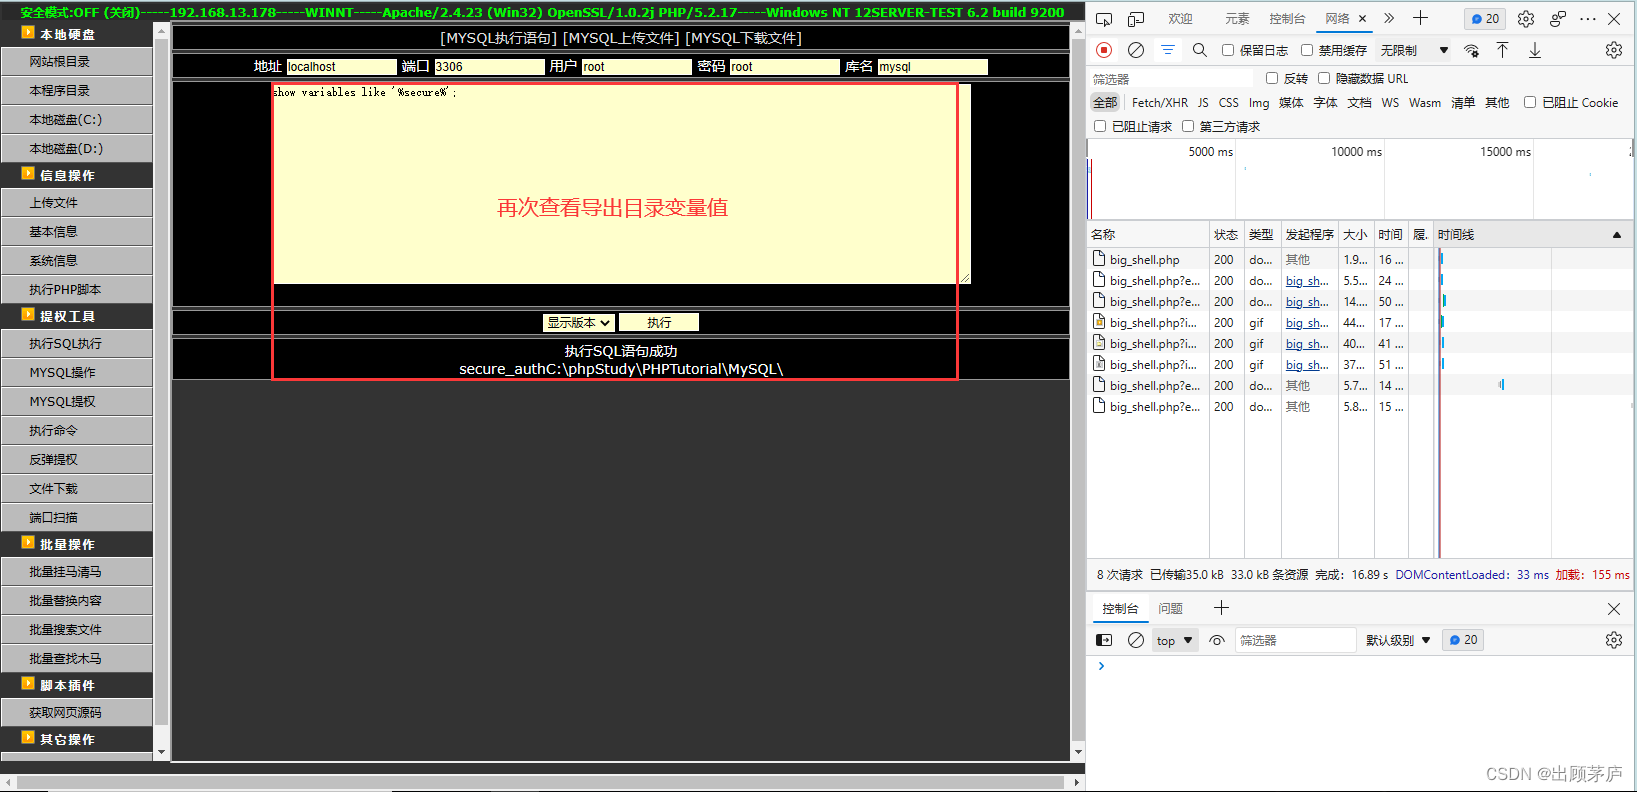Open the 无限制 throttling dropdown
The image size is (1637, 792).
pos(1414,50)
